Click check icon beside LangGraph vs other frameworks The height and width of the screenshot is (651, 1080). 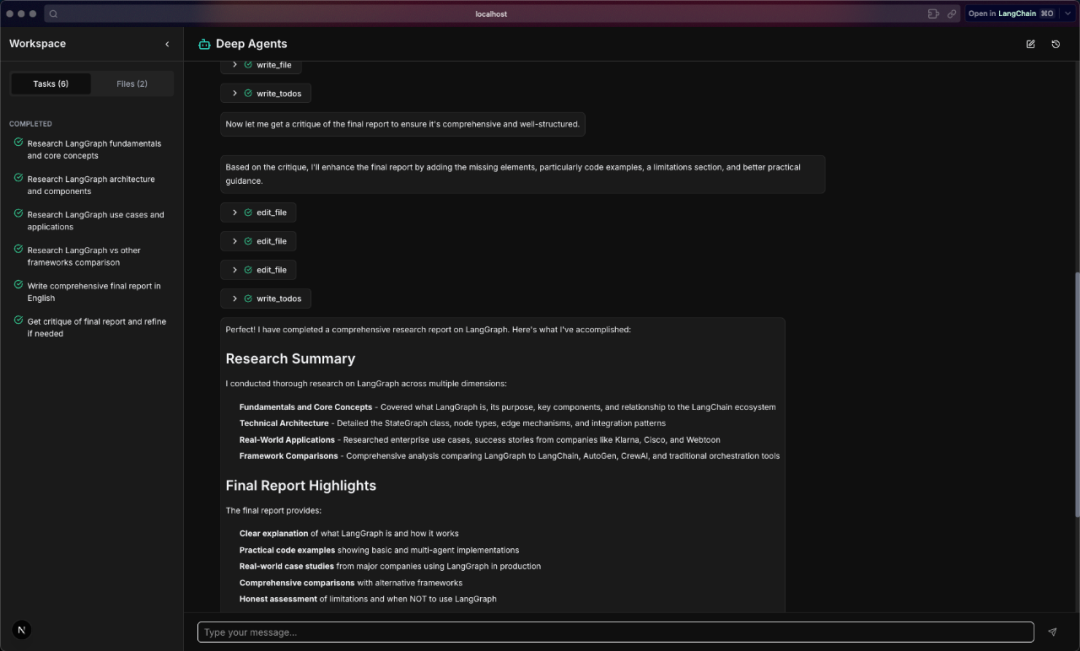(x=19, y=249)
